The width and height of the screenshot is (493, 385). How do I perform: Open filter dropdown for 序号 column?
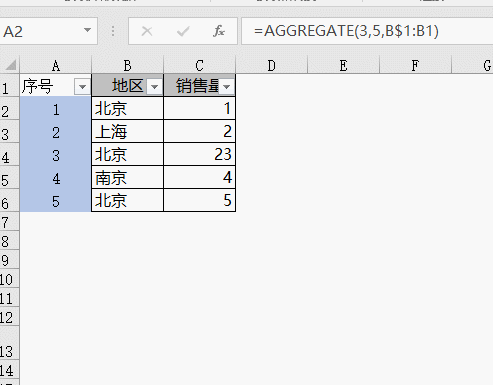82,87
